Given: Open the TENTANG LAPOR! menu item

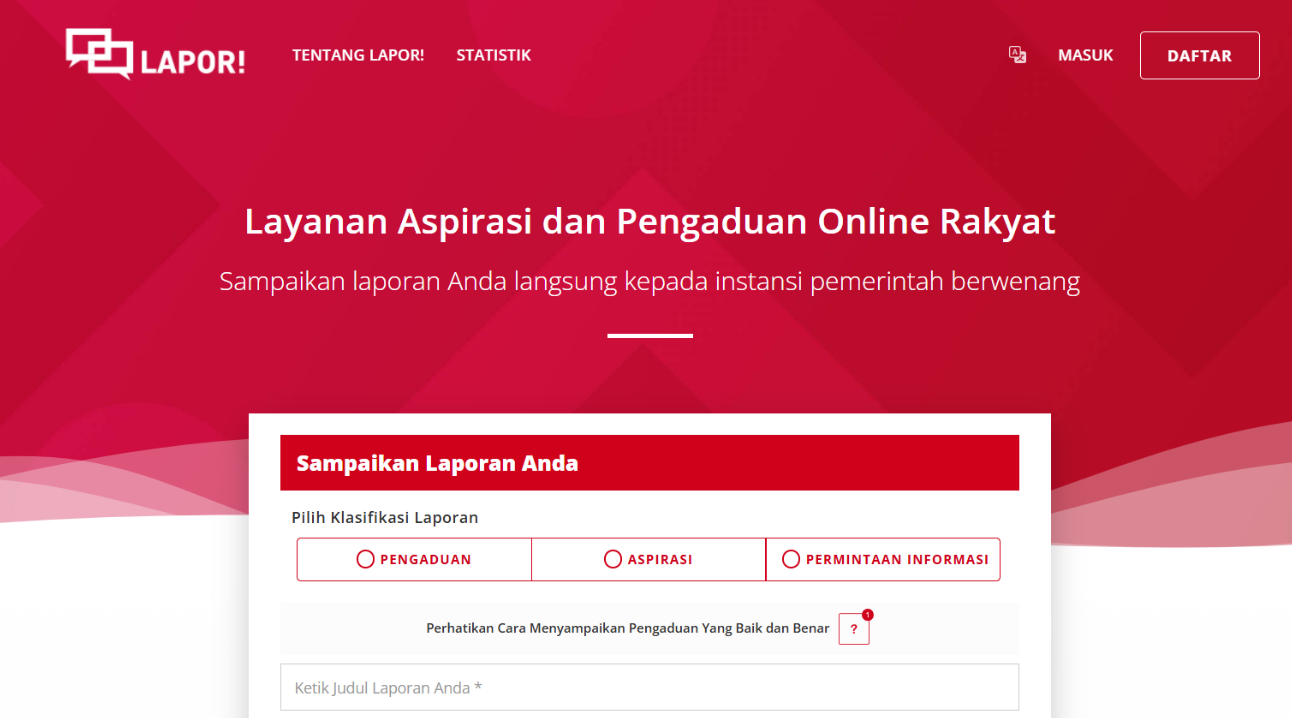Looking at the screenshot, I should pos(358,55).
